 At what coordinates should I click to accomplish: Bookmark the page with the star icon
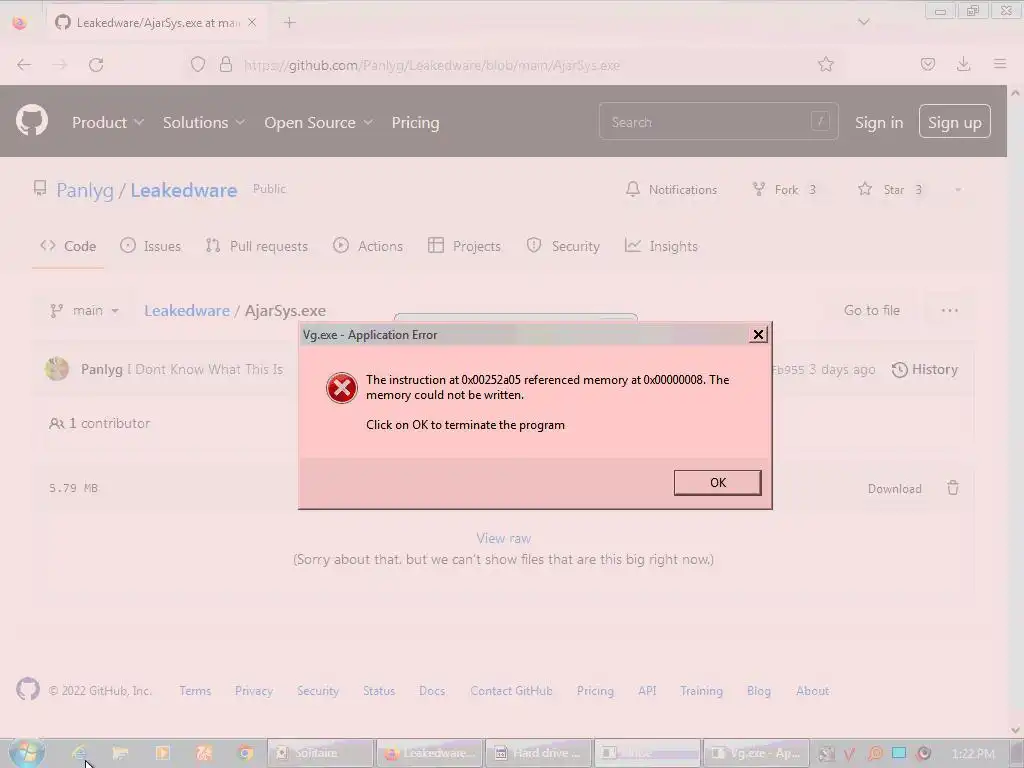tap(826, 64)
